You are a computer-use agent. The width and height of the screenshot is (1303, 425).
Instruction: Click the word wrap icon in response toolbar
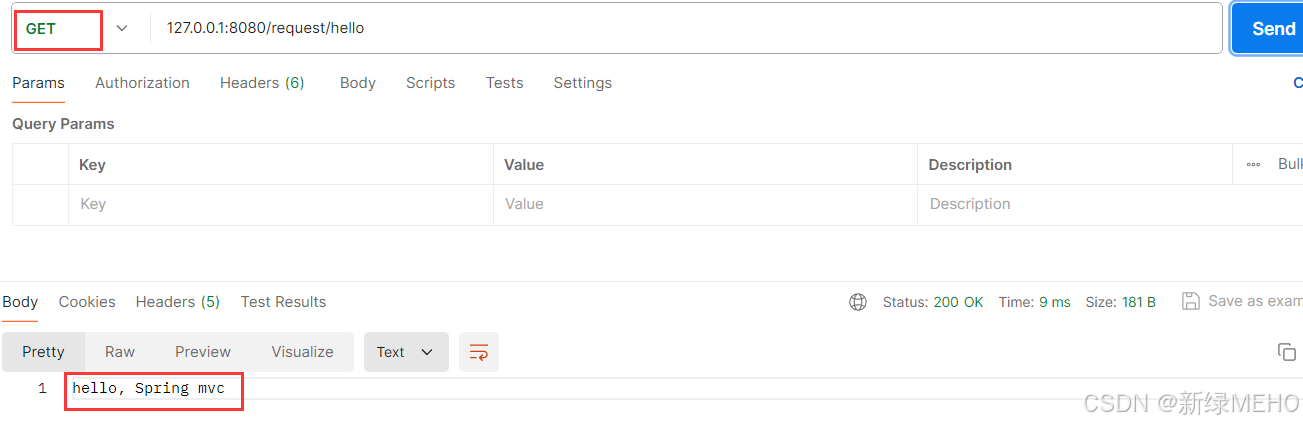click(x=479, y=352)
